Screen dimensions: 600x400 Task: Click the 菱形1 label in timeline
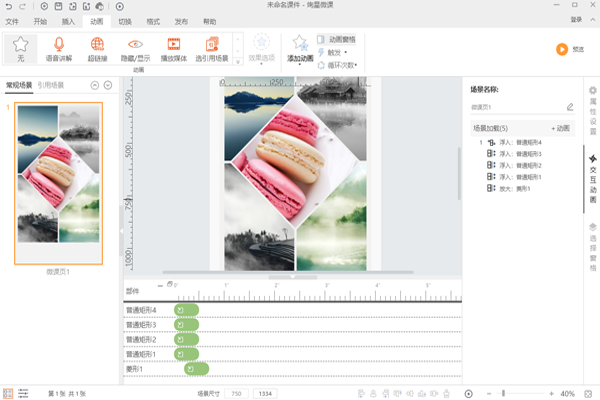pos(134,369)
